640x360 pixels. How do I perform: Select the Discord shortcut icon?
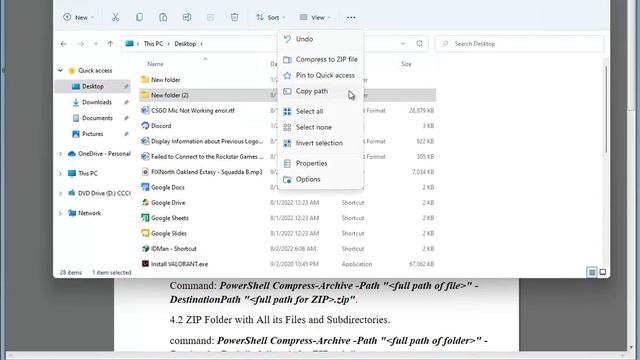pos(145,126)
